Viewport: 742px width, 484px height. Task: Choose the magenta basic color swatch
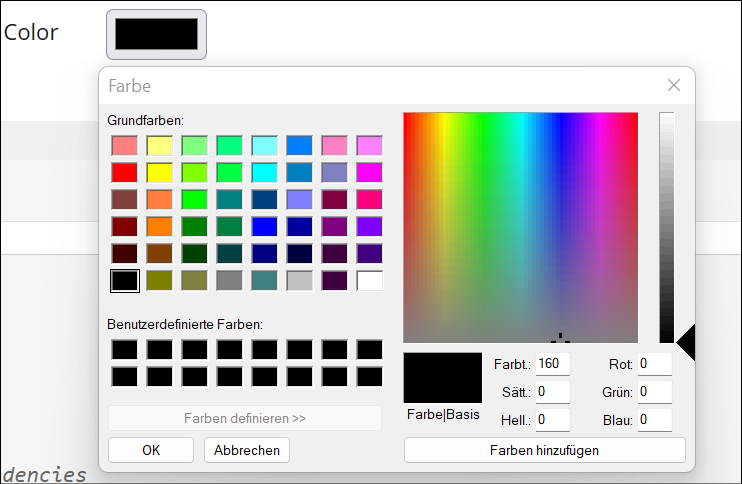point(370,173)
